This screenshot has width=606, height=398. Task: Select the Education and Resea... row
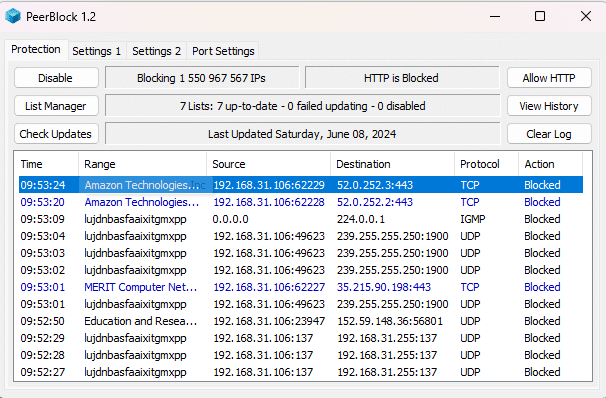(x=301, y=321)
